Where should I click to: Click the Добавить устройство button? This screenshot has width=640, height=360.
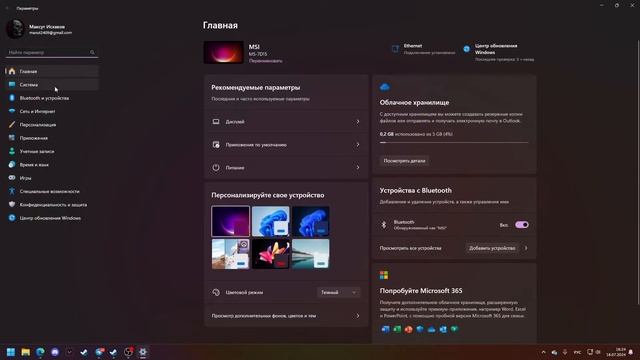click(492, 248)
